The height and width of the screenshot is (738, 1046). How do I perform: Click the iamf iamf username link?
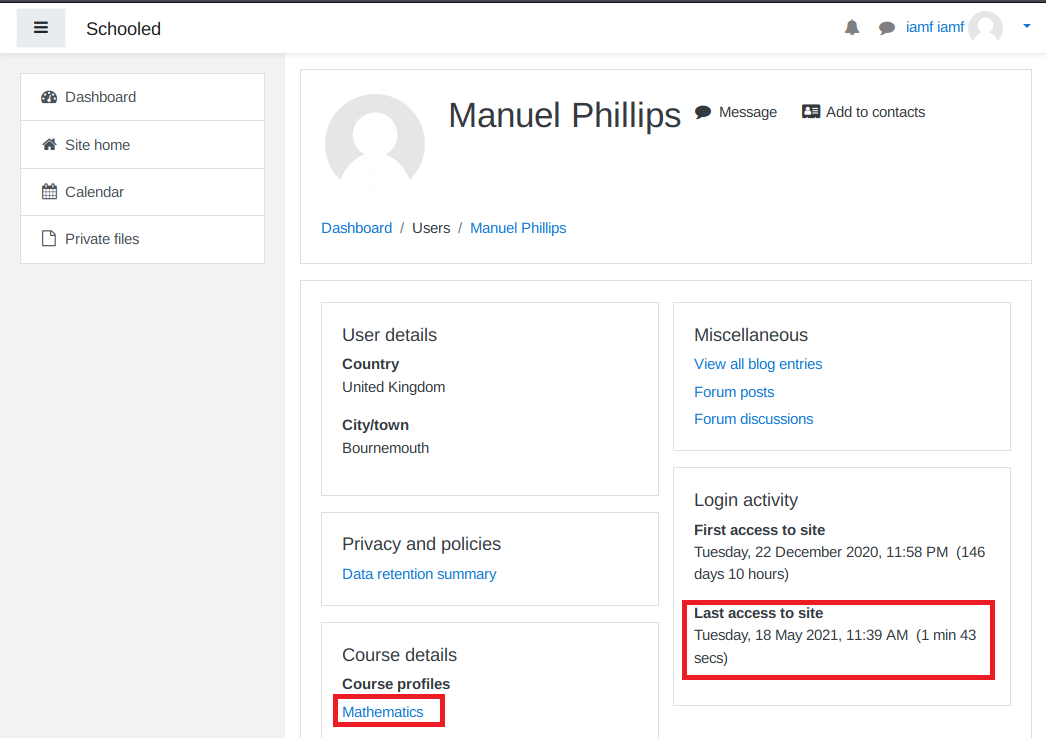point(934,28)
